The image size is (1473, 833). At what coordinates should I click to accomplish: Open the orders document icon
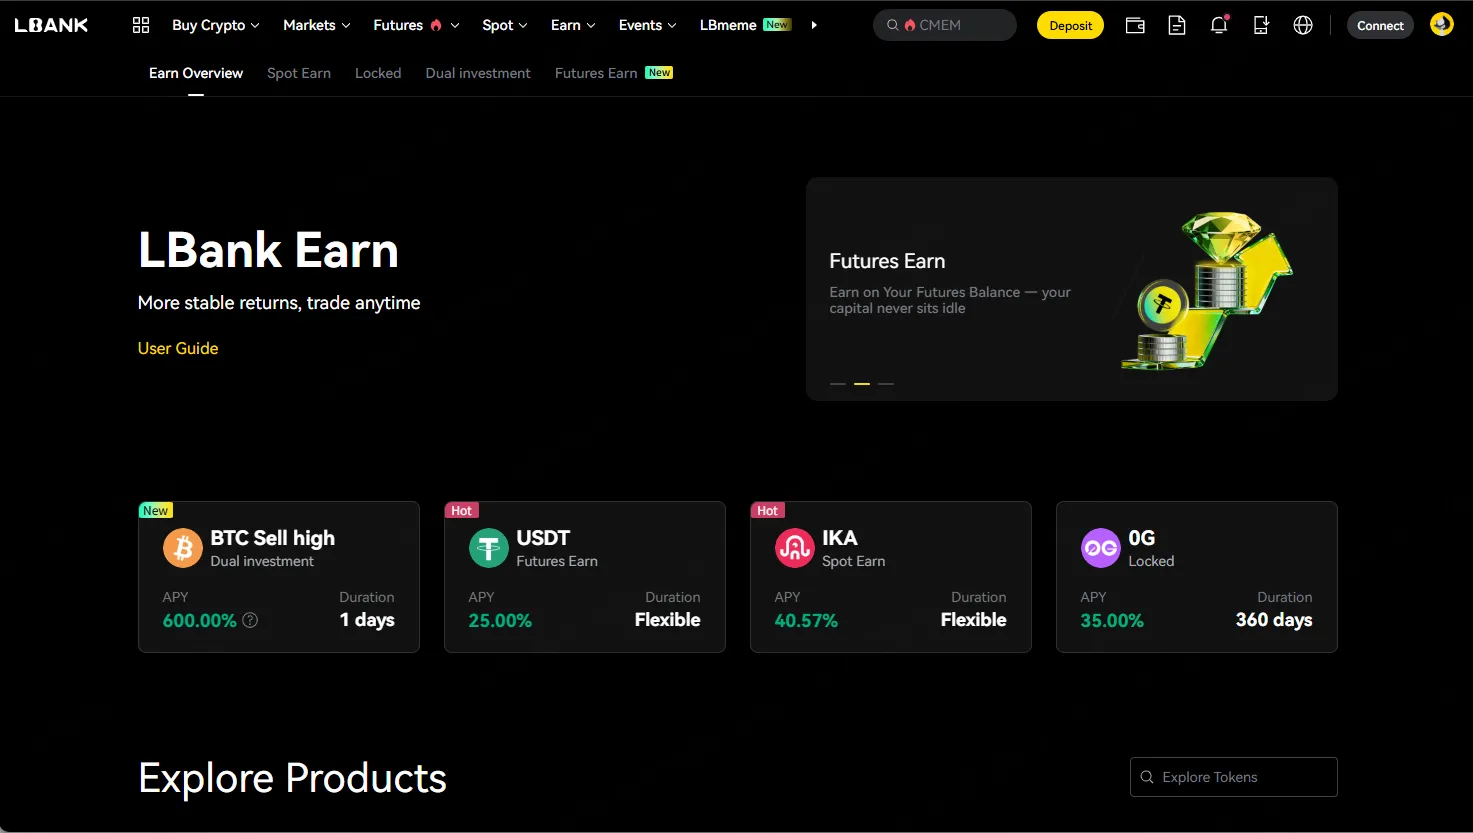coord(1177,26)
